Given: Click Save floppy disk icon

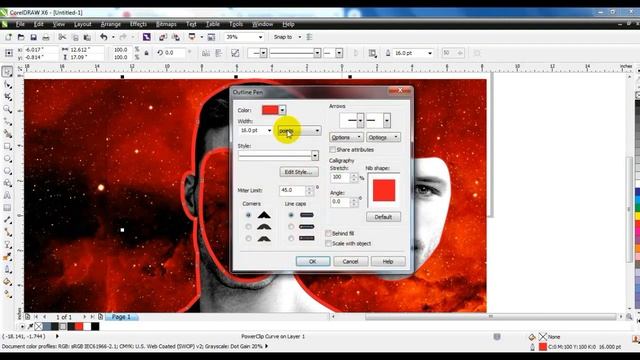Looking at the screenshot, I should pos(33,37).
